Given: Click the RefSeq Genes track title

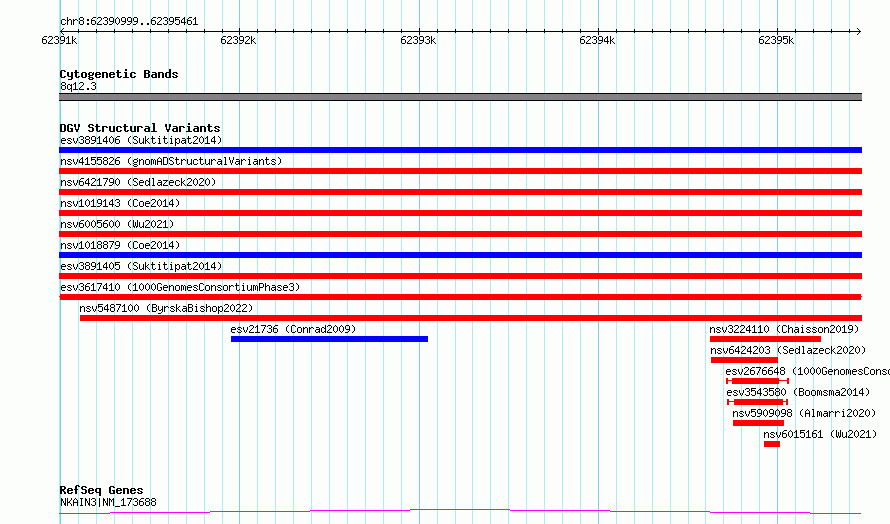Looking at the screenshot, I should (102, 490).
